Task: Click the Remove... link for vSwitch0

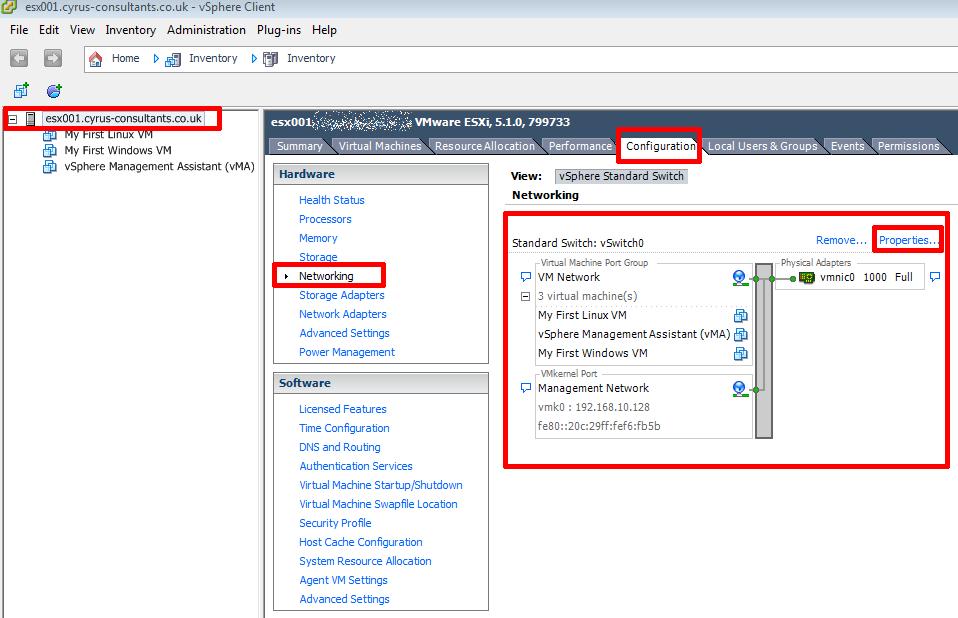Action: (841, 240)
